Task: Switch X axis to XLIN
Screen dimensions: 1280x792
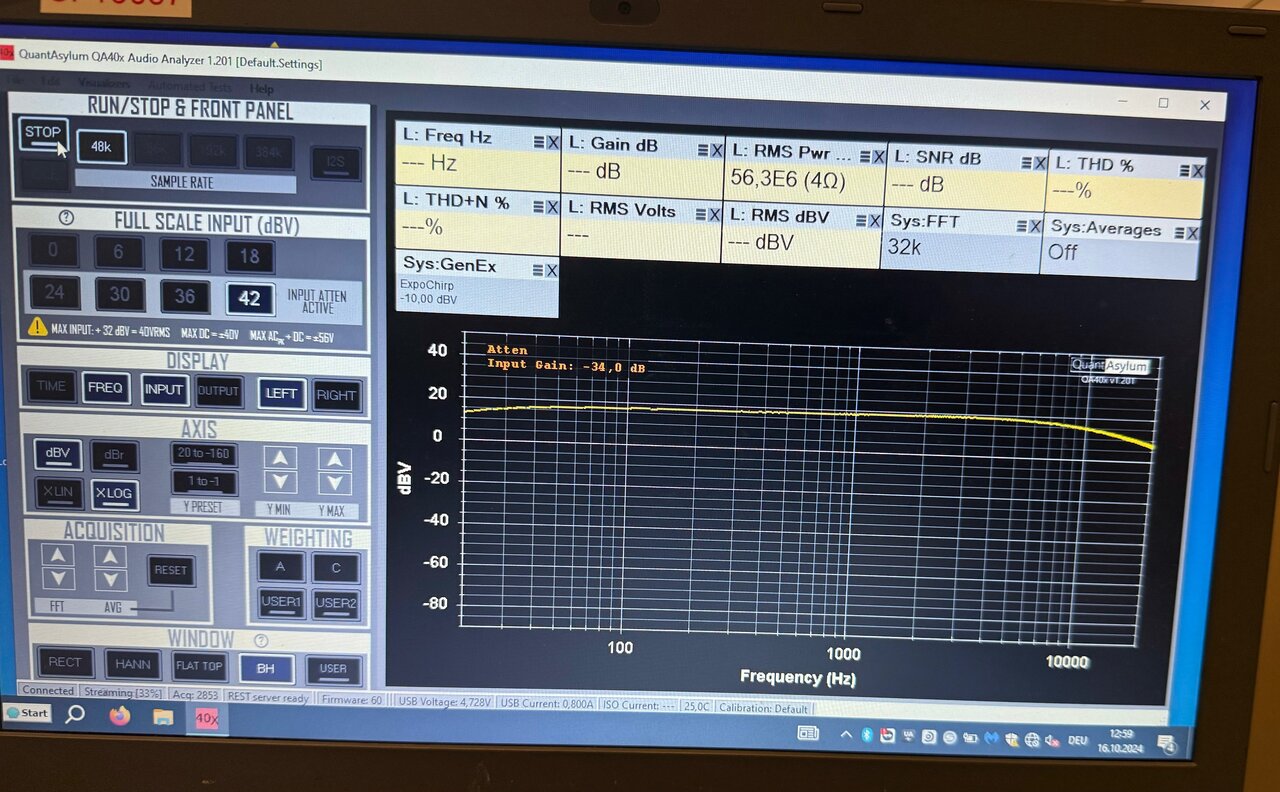Action: click(x=58, y=492)
